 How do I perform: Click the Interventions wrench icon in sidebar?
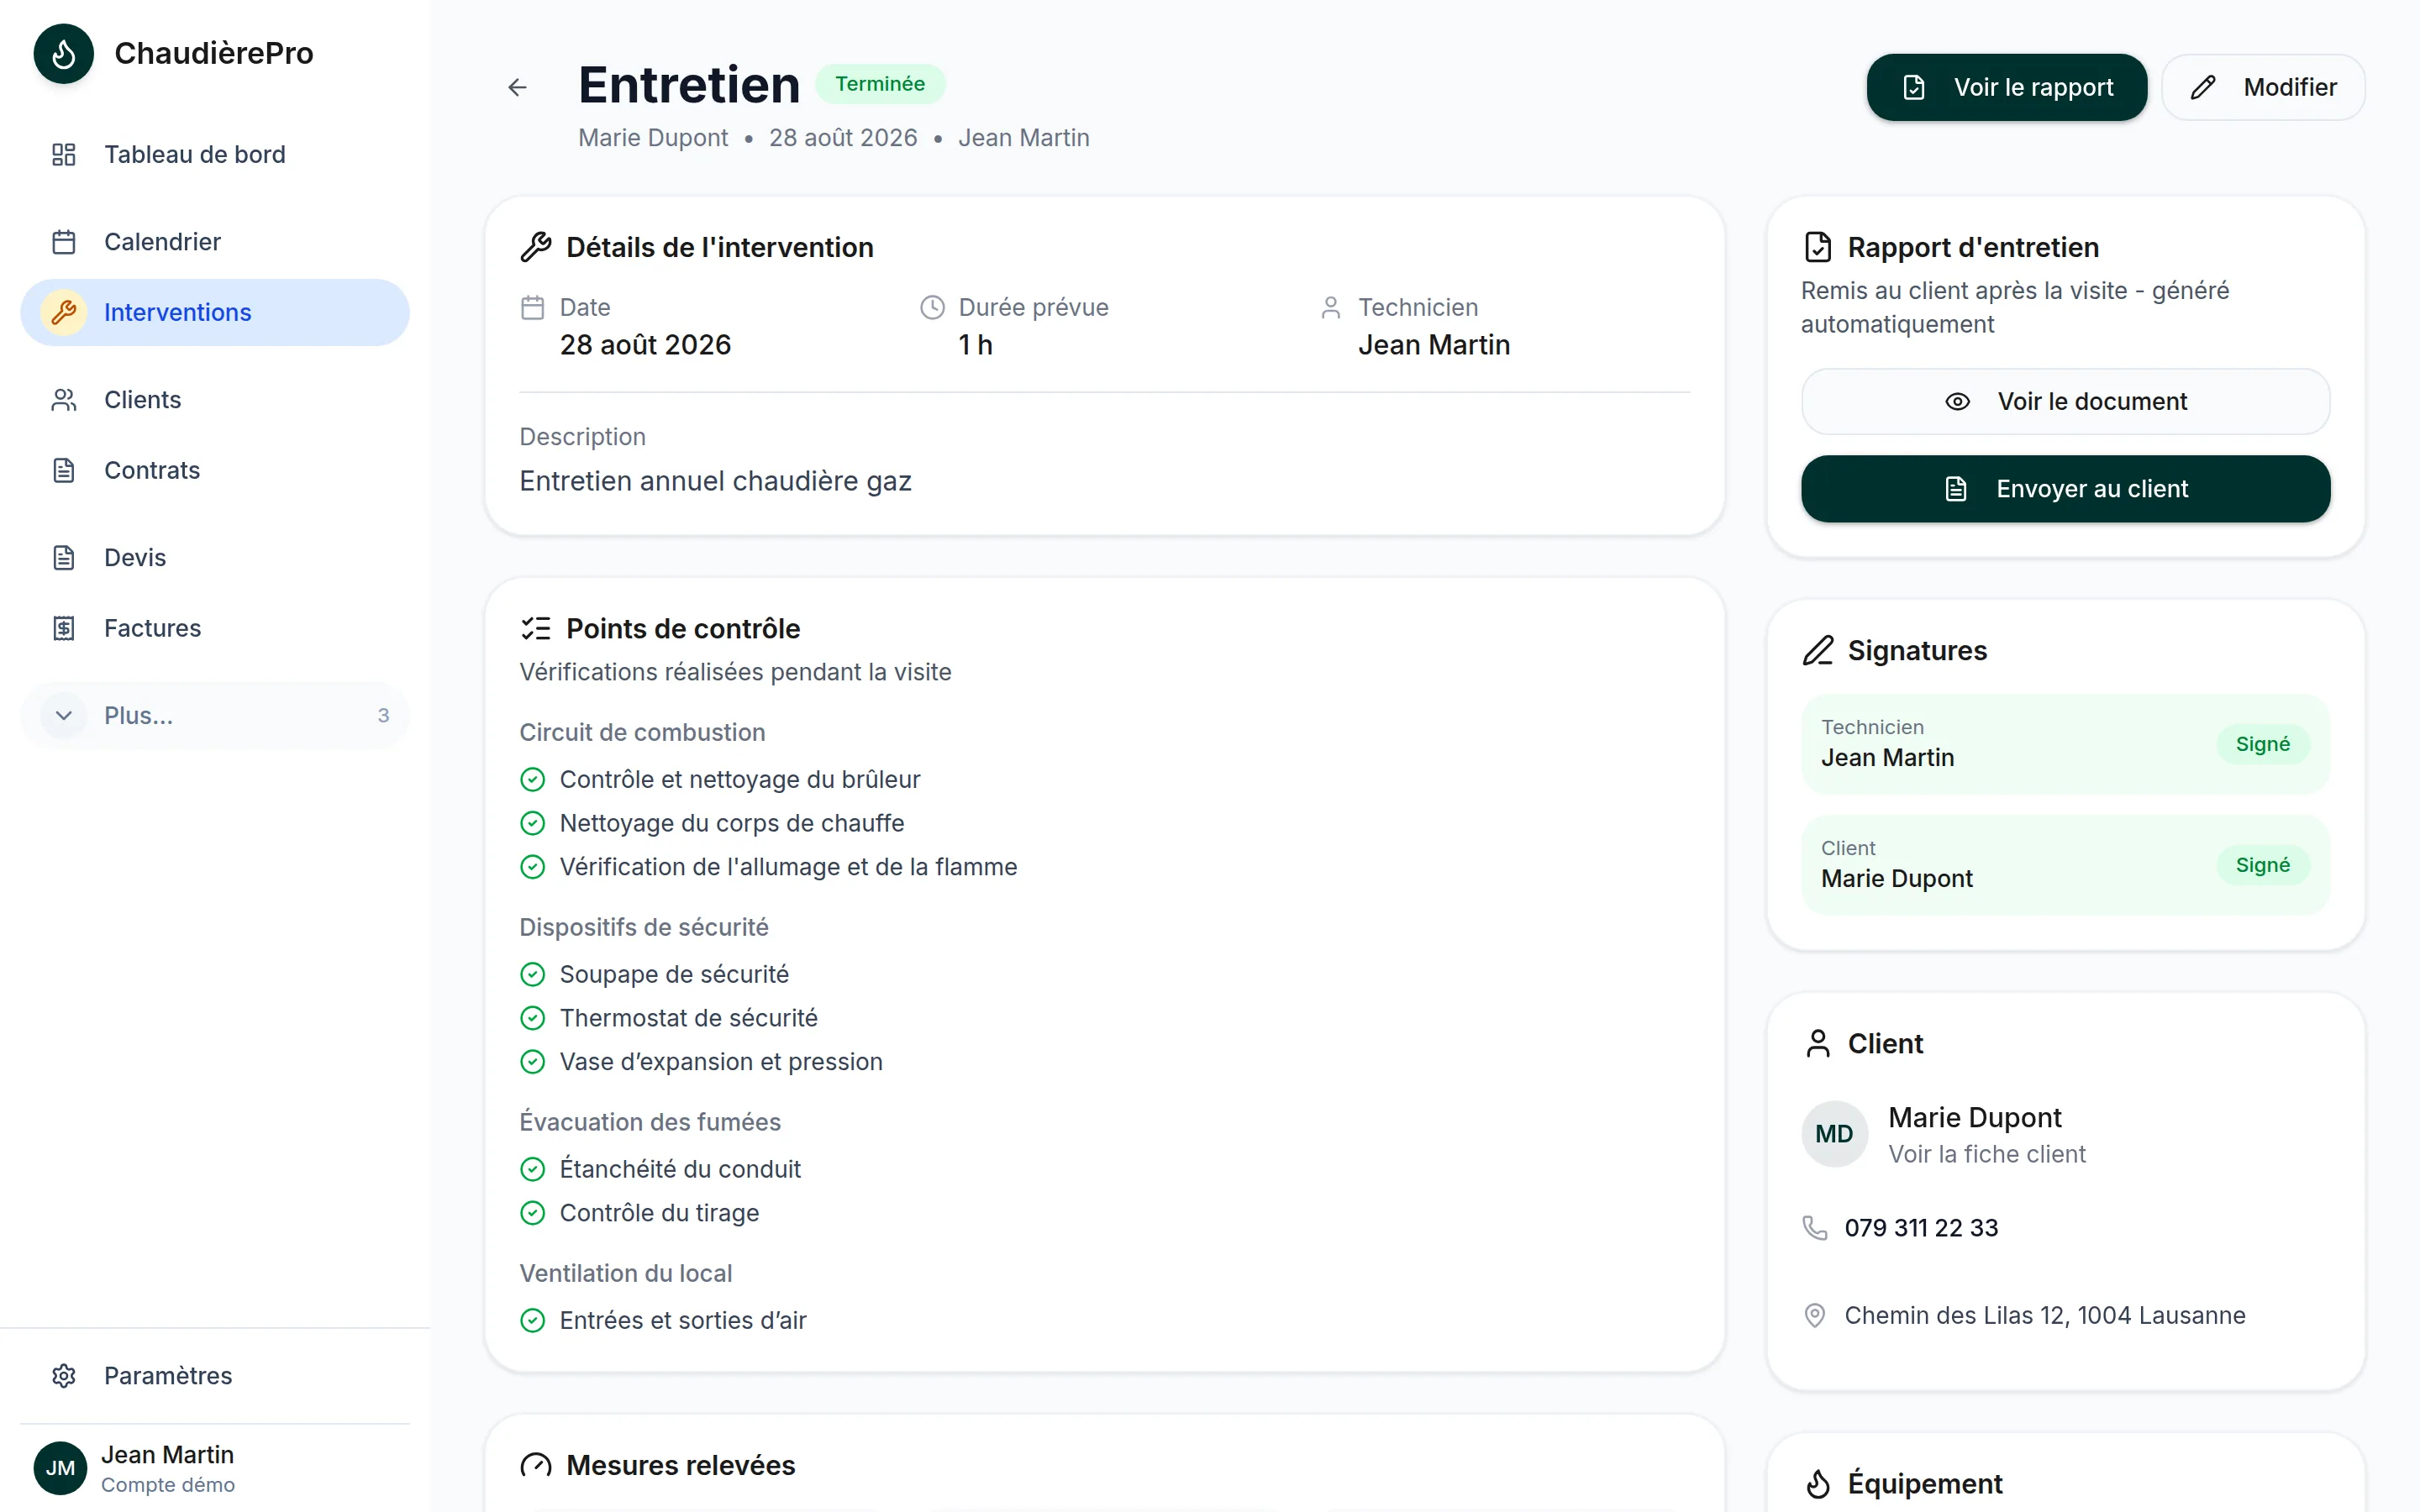tap(64, 312)
